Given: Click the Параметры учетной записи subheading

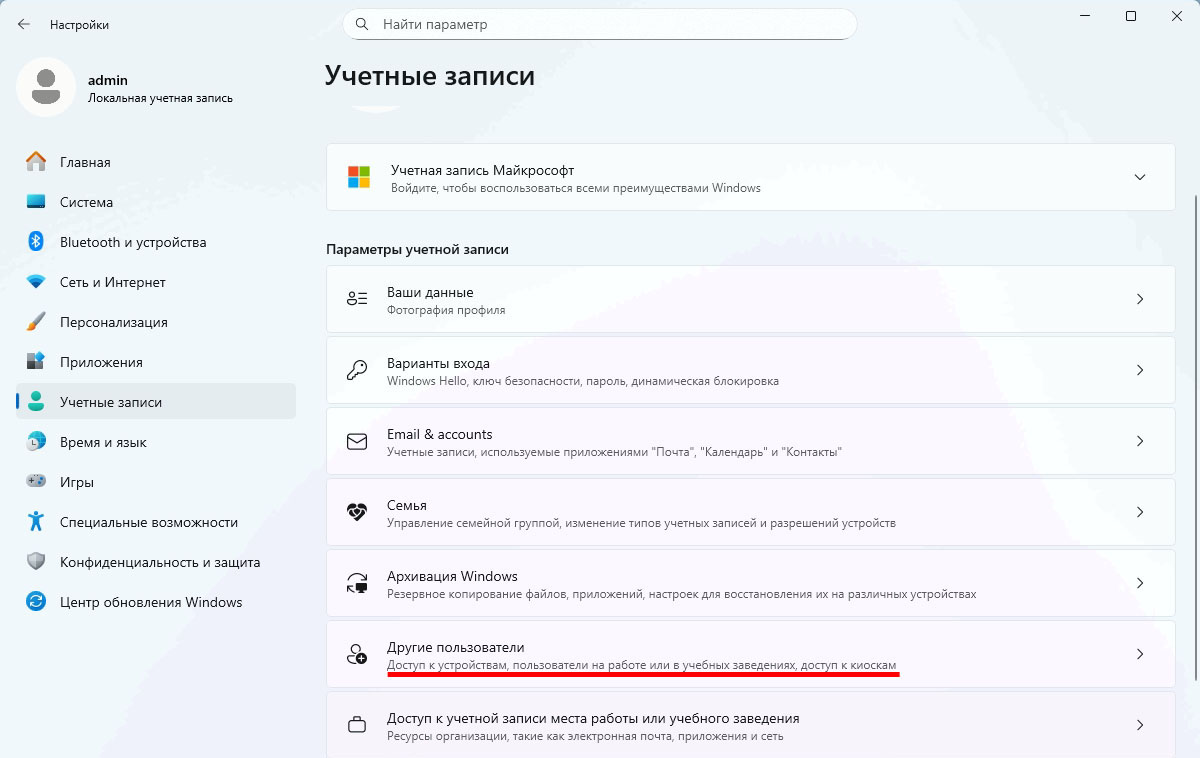Looking at the screenshot, I should [418, 249].
